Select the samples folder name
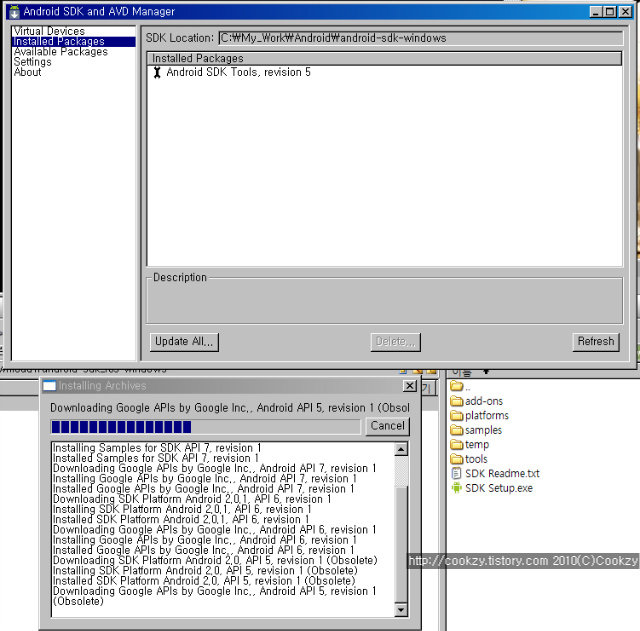Viewport: 640px width, 631px height. coord(483,430)
